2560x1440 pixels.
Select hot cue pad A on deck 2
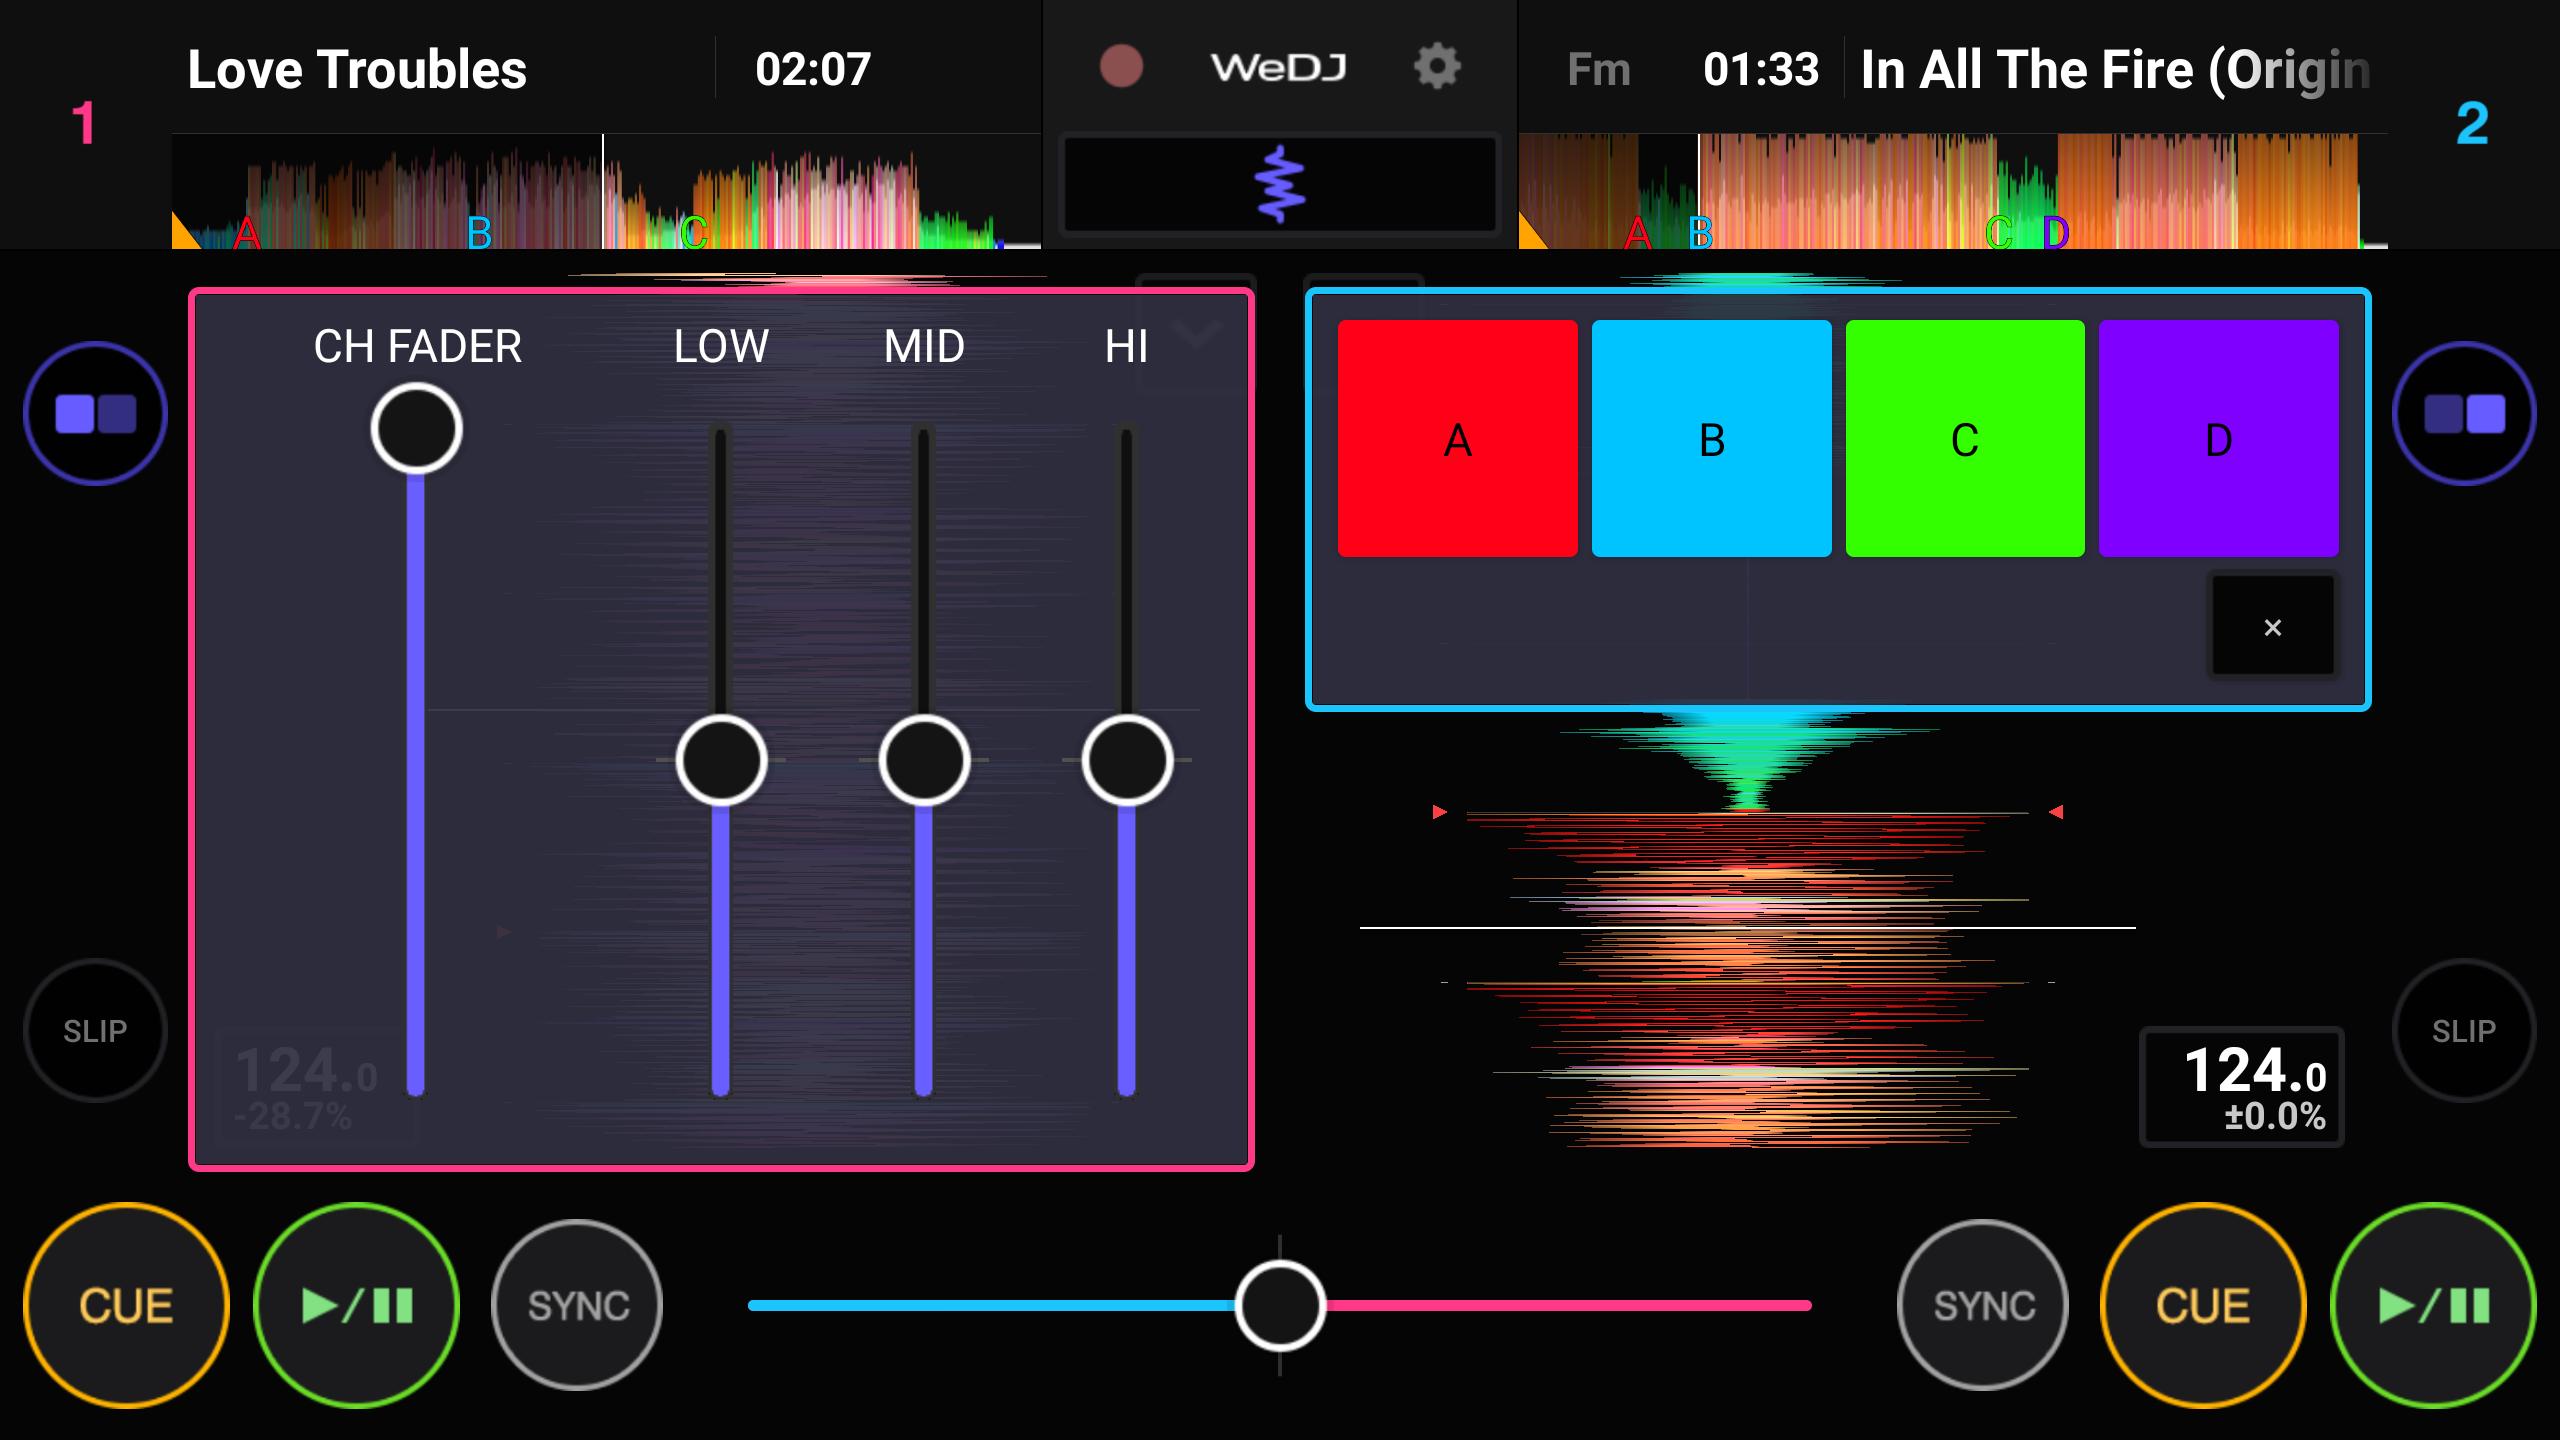click(1458, 438)
